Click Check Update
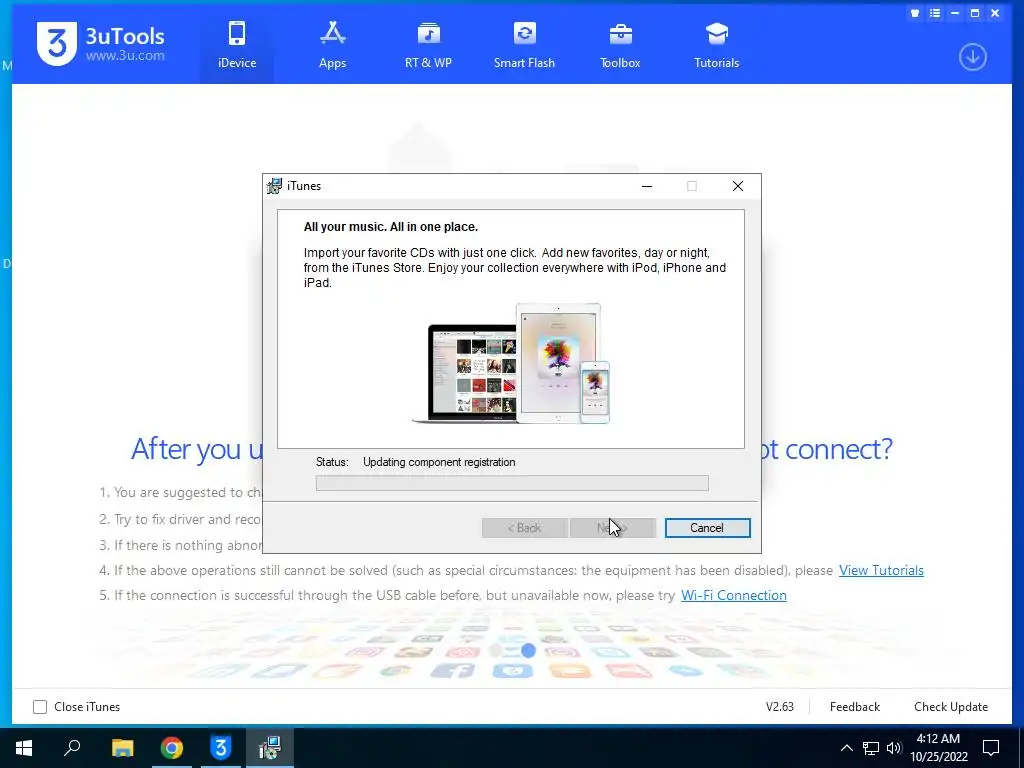 point(951,707)
